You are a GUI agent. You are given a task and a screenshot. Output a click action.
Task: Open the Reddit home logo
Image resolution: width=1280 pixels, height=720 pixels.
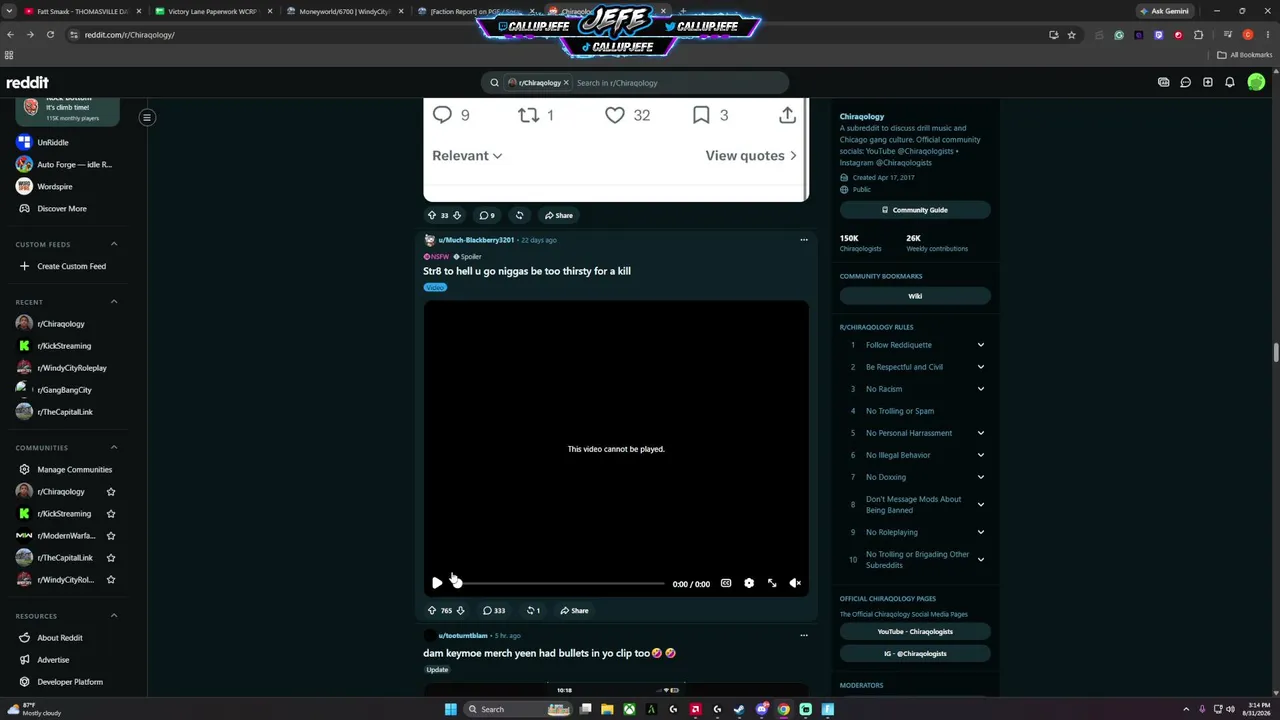pyautogui.click(x=27, y=83)
